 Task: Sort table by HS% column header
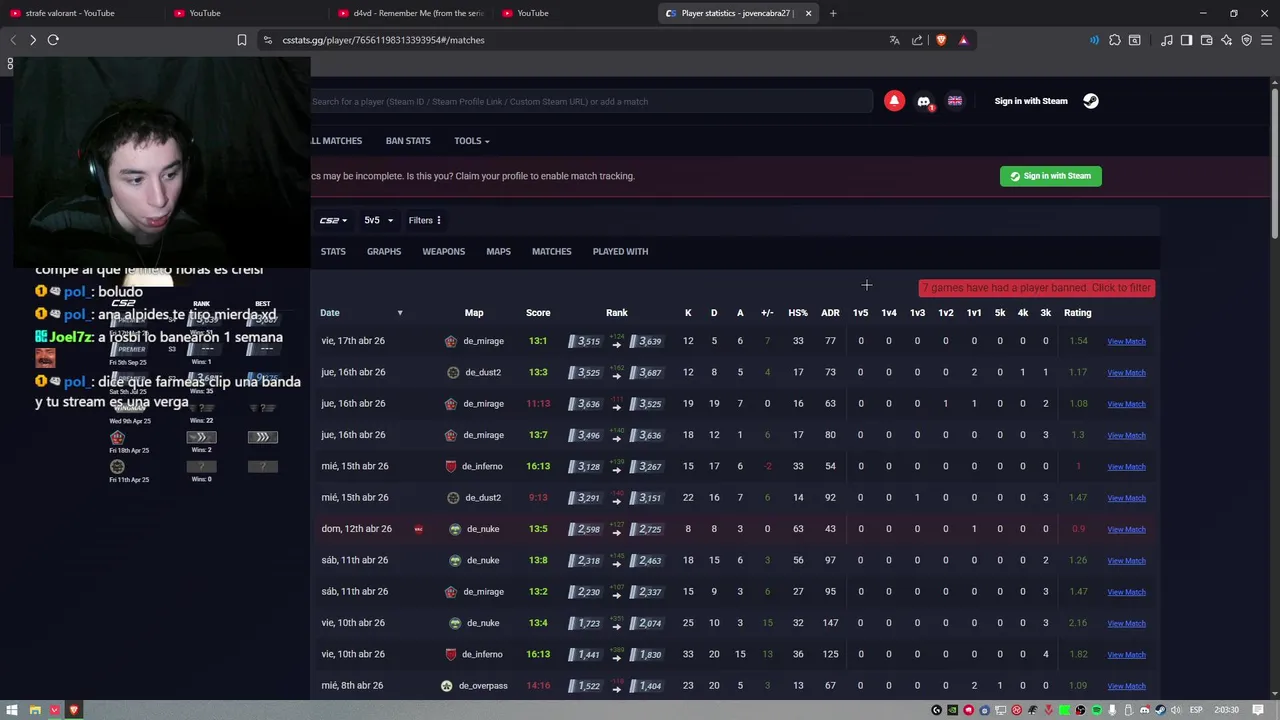point(798,313)
